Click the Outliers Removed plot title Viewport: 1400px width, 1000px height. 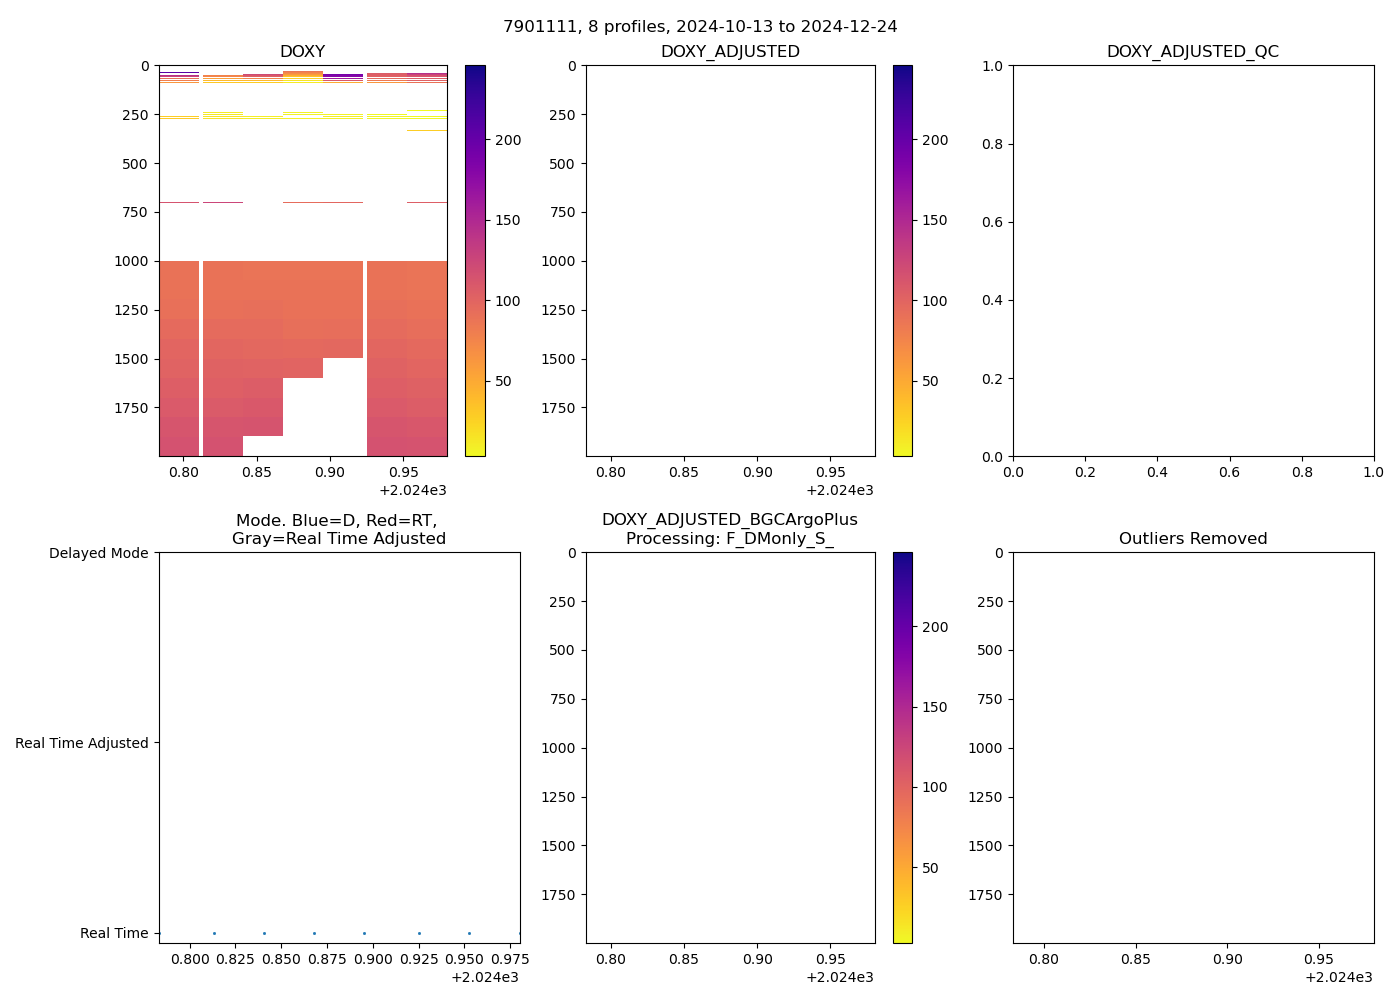[1192, 538]
